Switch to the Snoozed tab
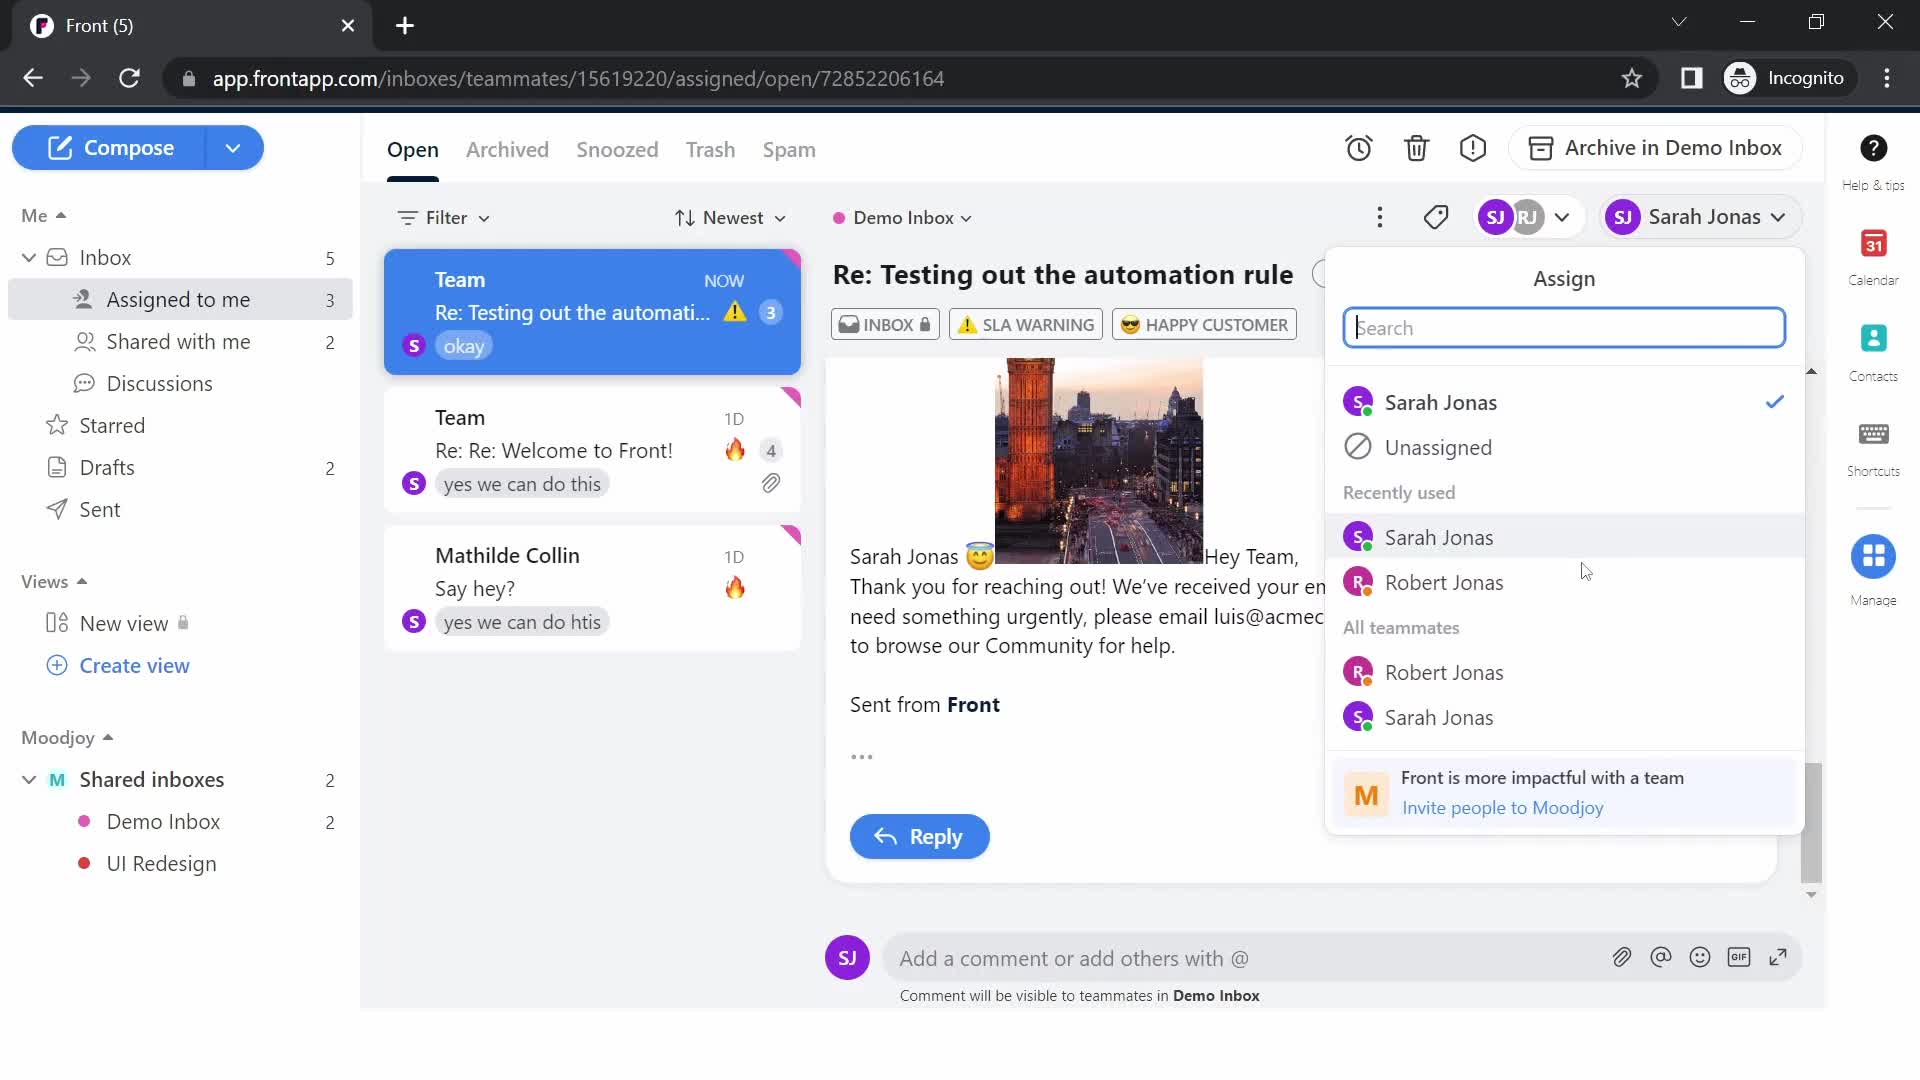Screen dimensions: 1920x1080 click(x=617, y=149)
